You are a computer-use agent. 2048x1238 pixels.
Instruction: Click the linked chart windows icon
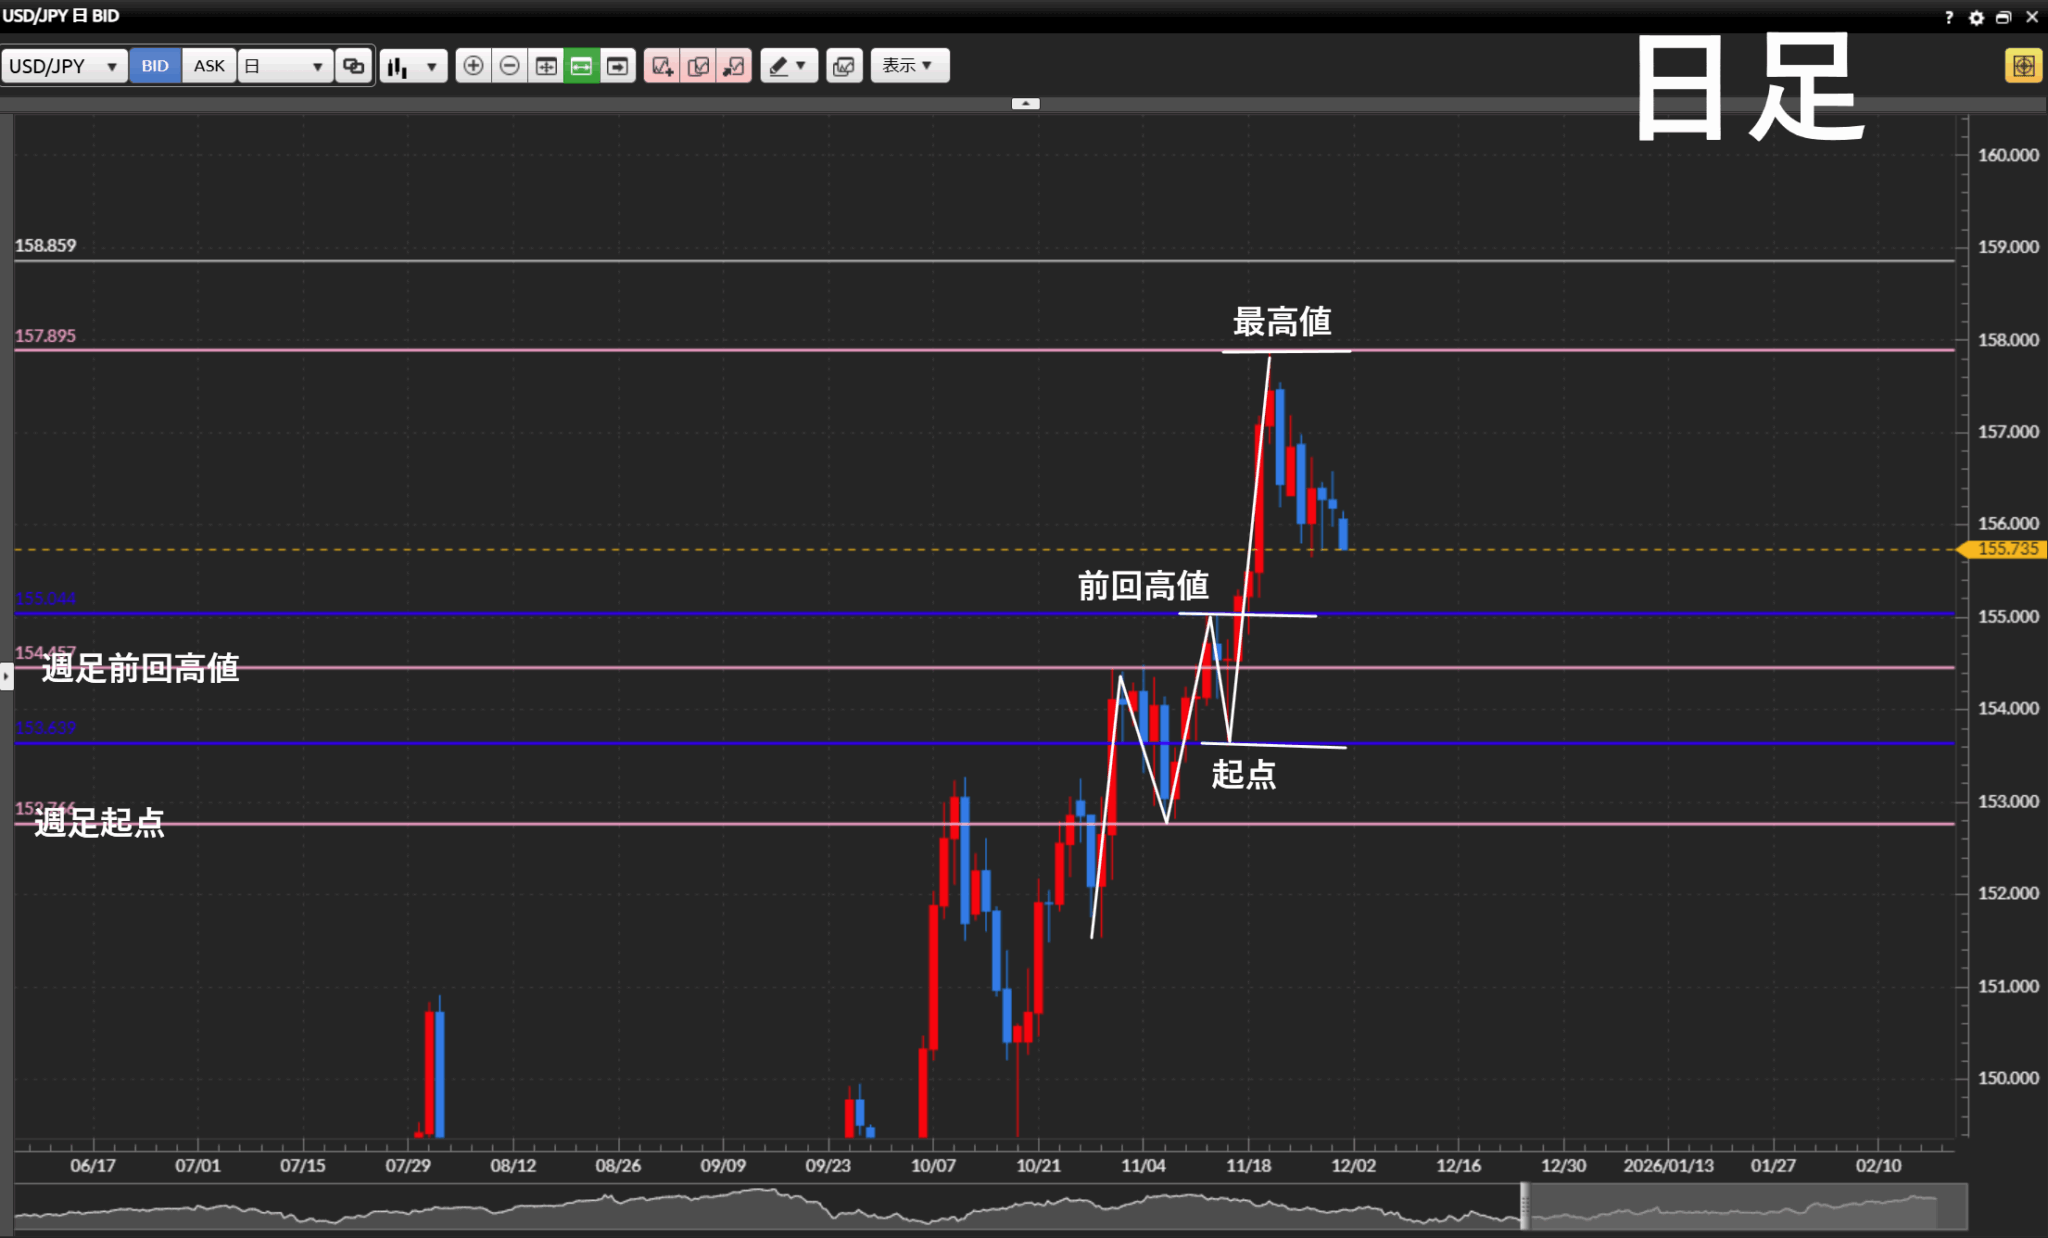point(353,66)
